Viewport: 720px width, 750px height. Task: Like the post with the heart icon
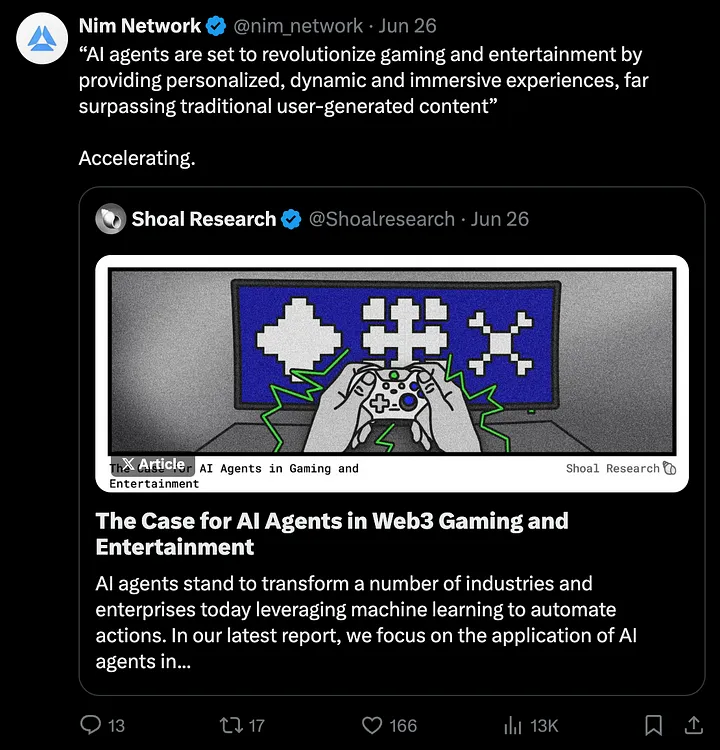[x=372, y=725]
